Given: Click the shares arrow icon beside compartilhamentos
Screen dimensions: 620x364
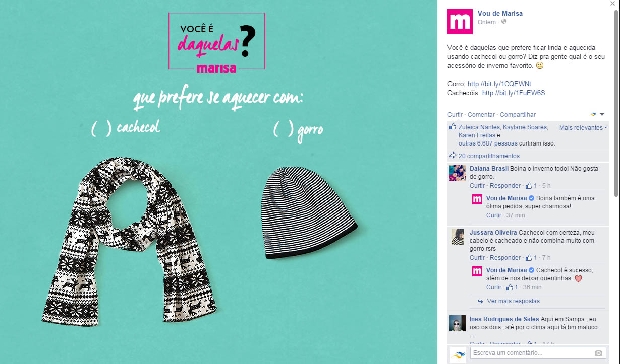Looking at the screenshot, I should [x=453, y=155].
